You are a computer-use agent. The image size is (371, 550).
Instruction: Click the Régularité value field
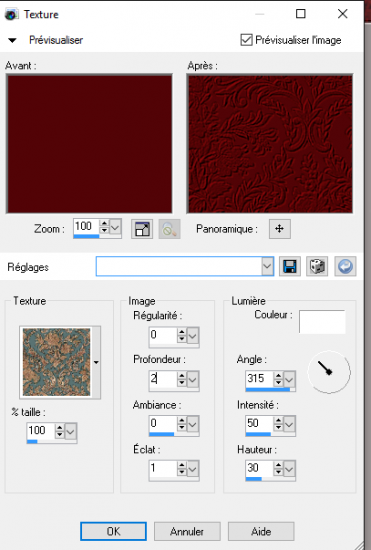pyautogui.click(x=163, y=336)
